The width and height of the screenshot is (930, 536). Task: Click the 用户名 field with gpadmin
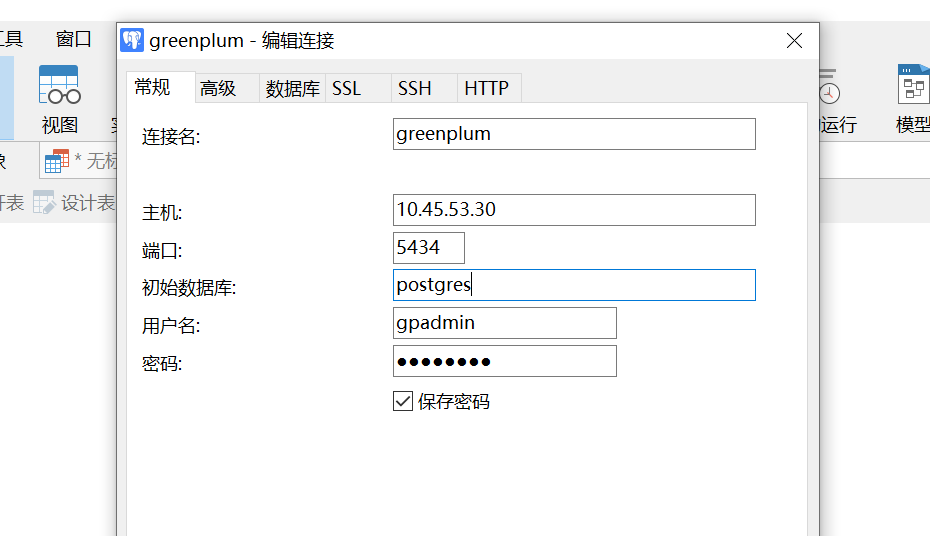tap(505, 323)
